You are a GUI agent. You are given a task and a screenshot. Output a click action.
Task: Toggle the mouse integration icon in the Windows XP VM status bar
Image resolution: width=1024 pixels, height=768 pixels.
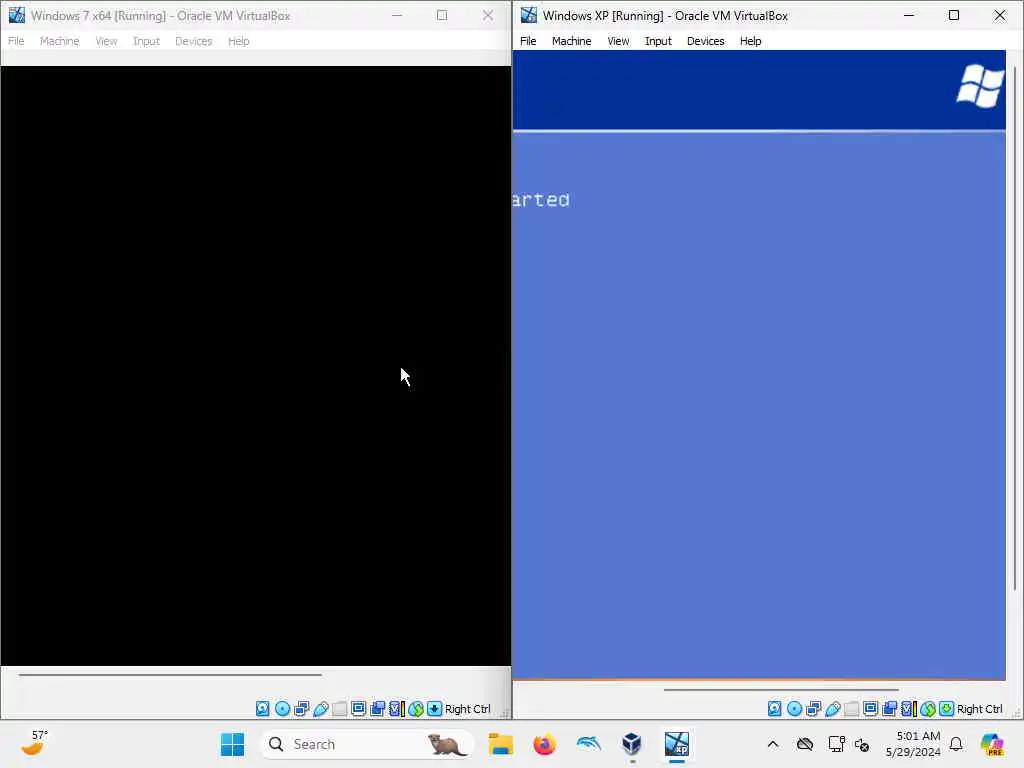pos(928,709)
